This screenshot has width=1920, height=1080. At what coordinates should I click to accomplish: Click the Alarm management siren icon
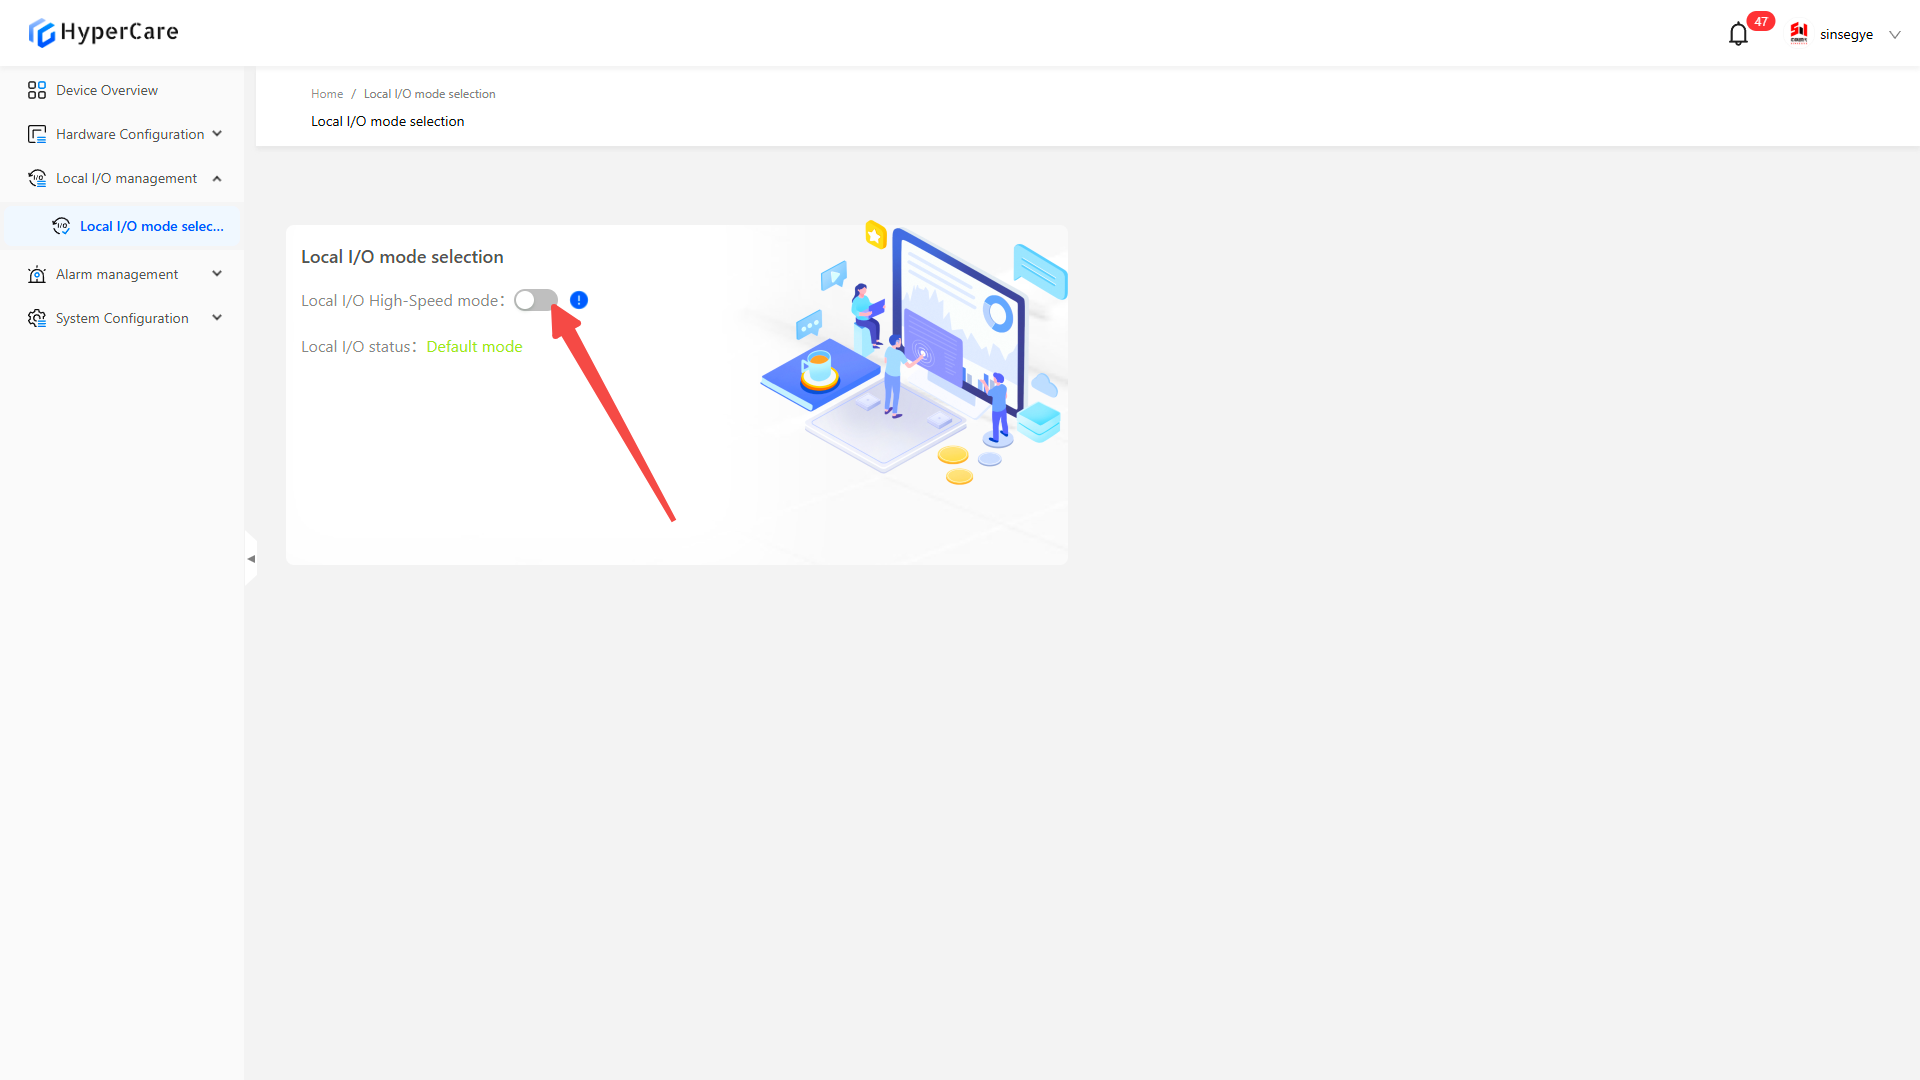(x=37, y=274)
